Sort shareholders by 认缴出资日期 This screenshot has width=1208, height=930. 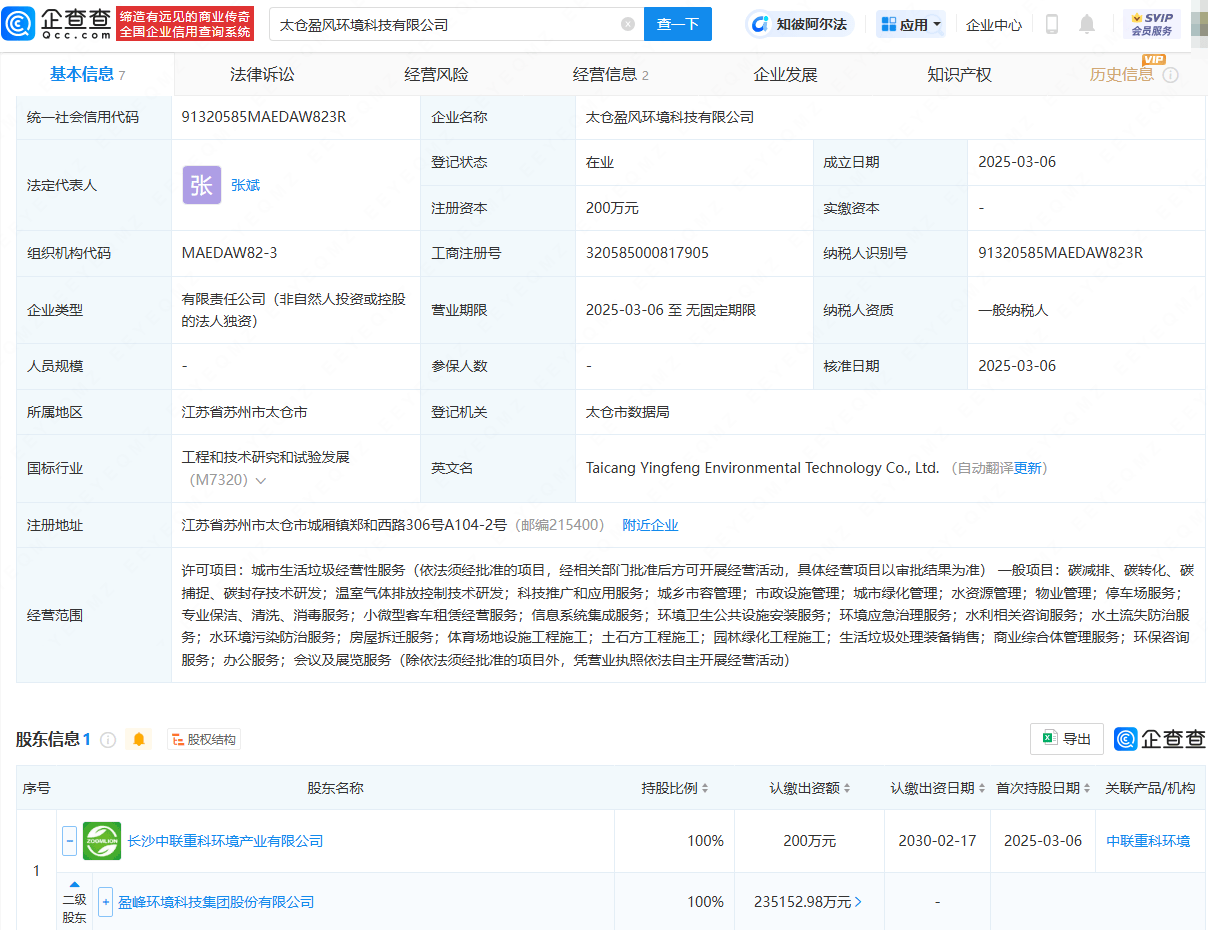click(982, 788)
